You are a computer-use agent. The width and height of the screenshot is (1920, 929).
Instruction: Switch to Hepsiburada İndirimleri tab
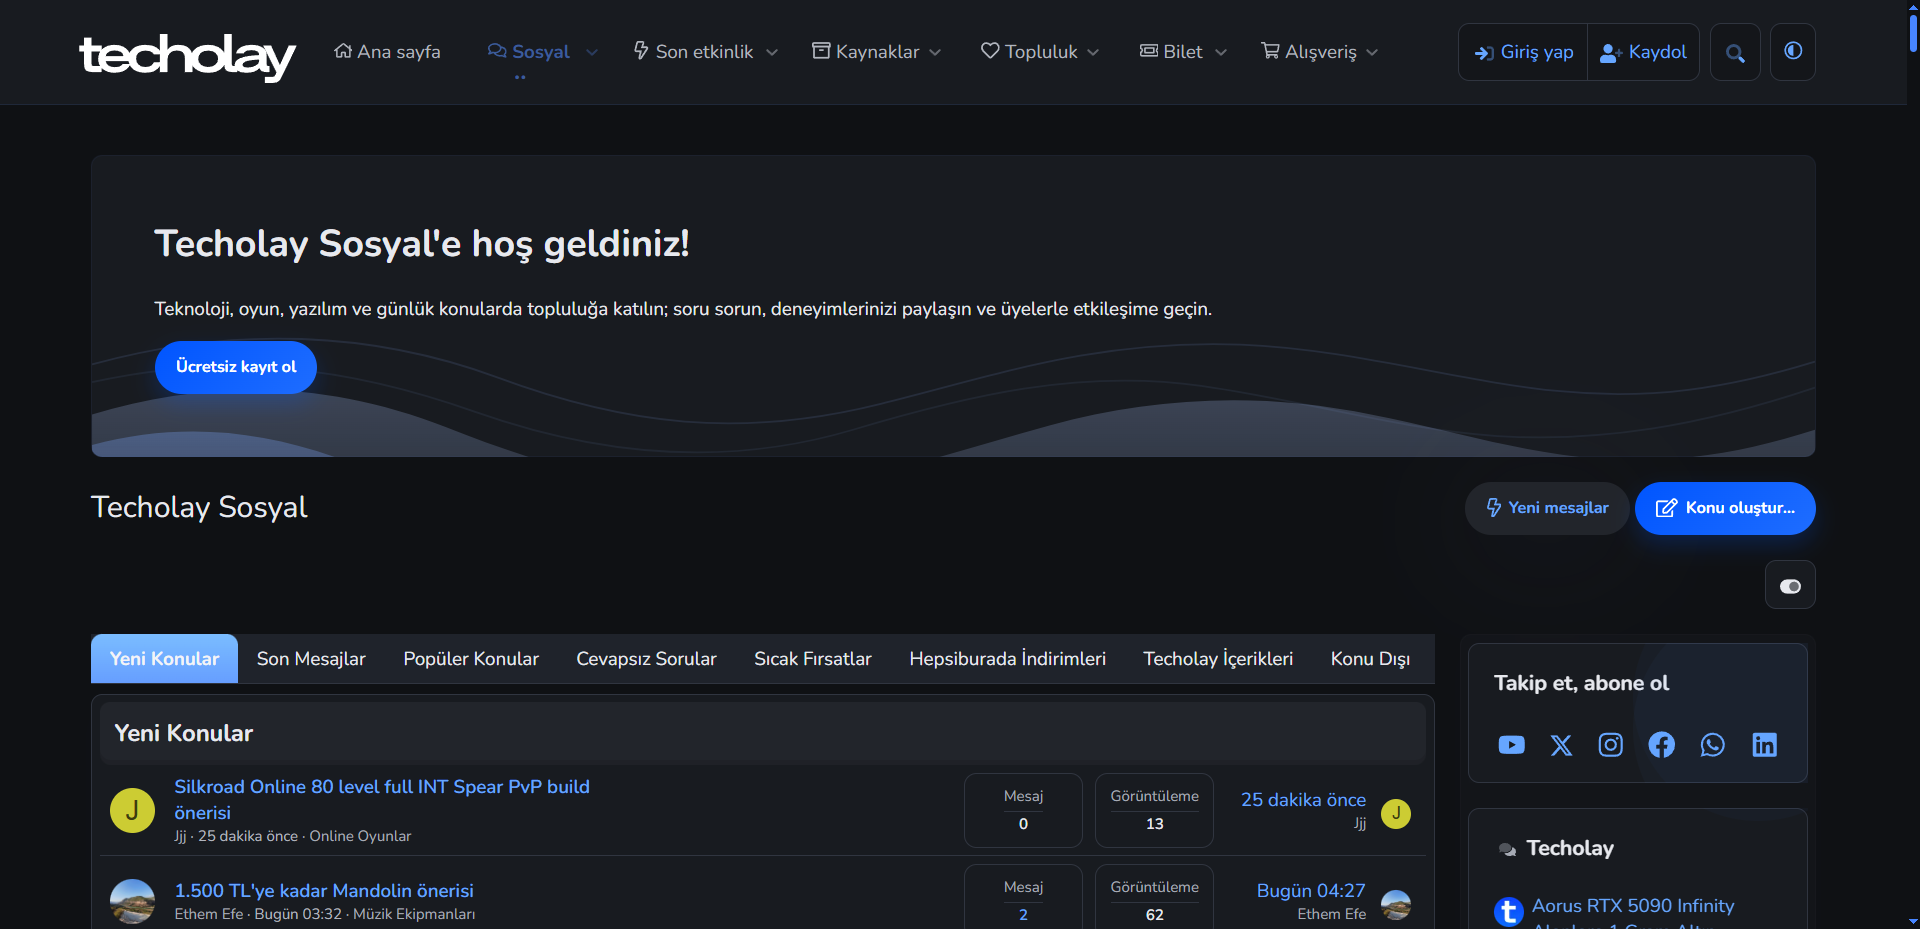click(x=1007, y=659)
